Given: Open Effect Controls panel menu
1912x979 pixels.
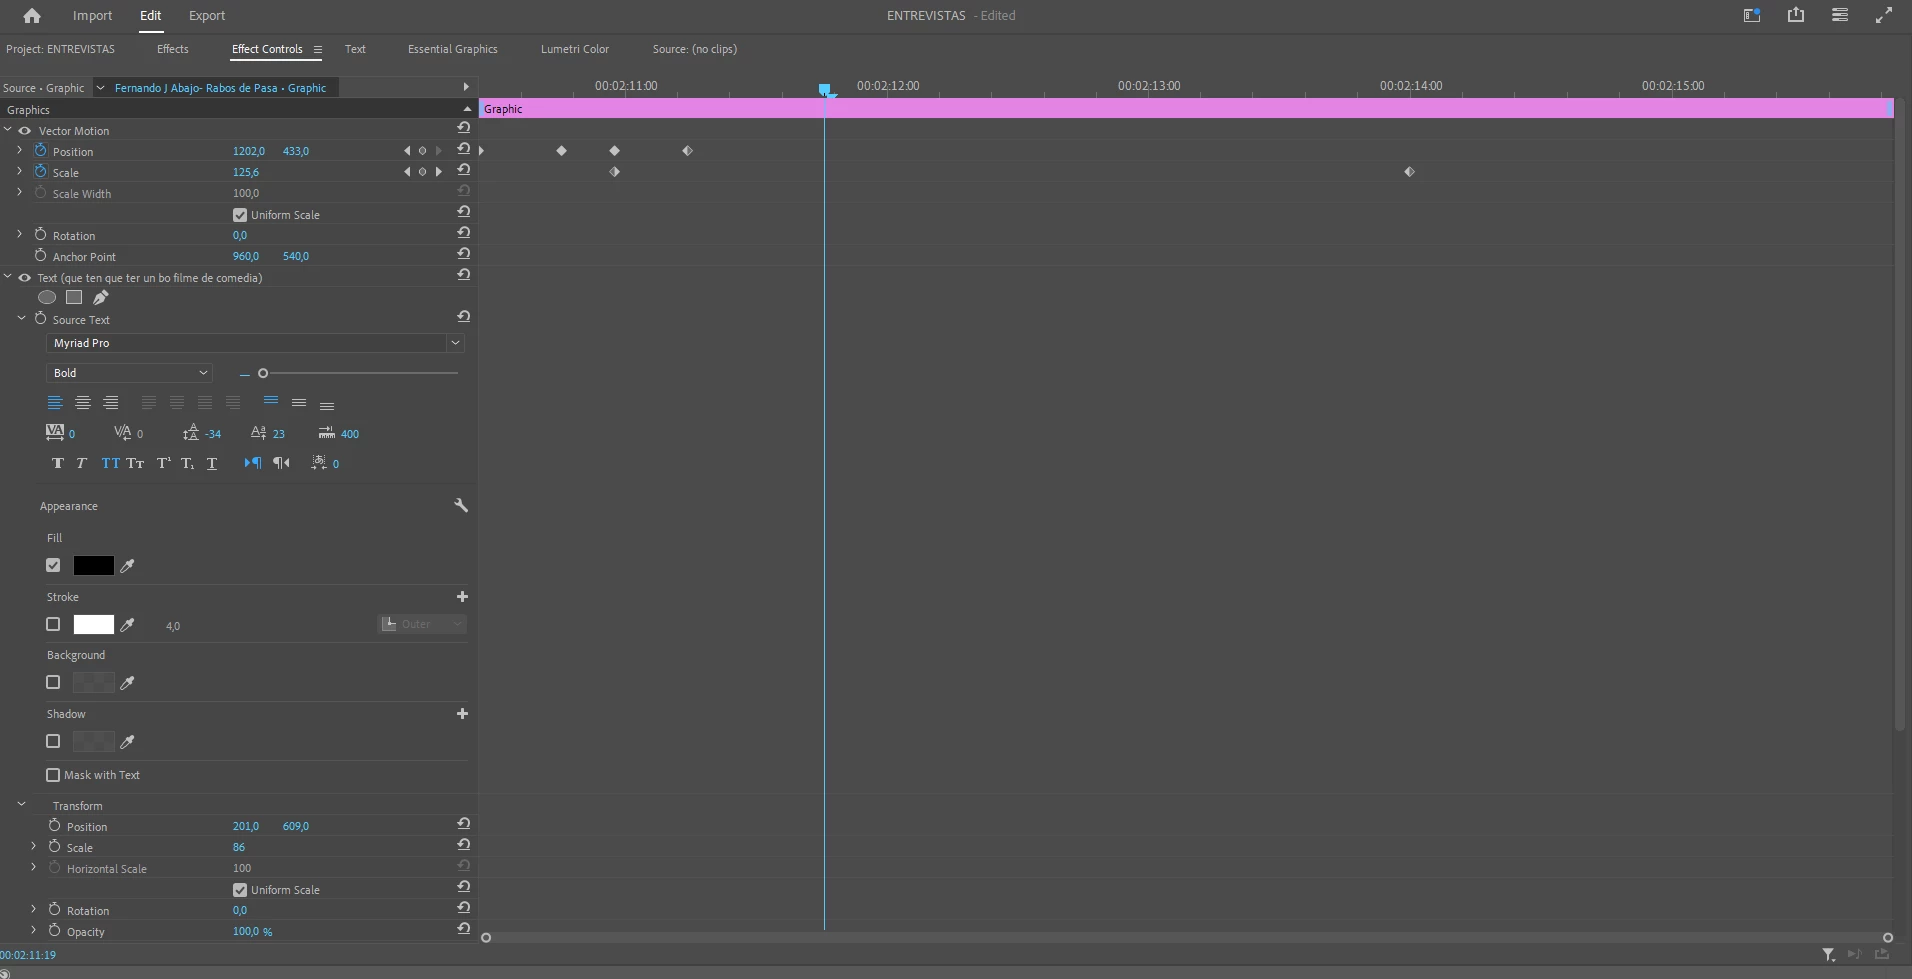Looking at the screenshot, I should [318, 49].
